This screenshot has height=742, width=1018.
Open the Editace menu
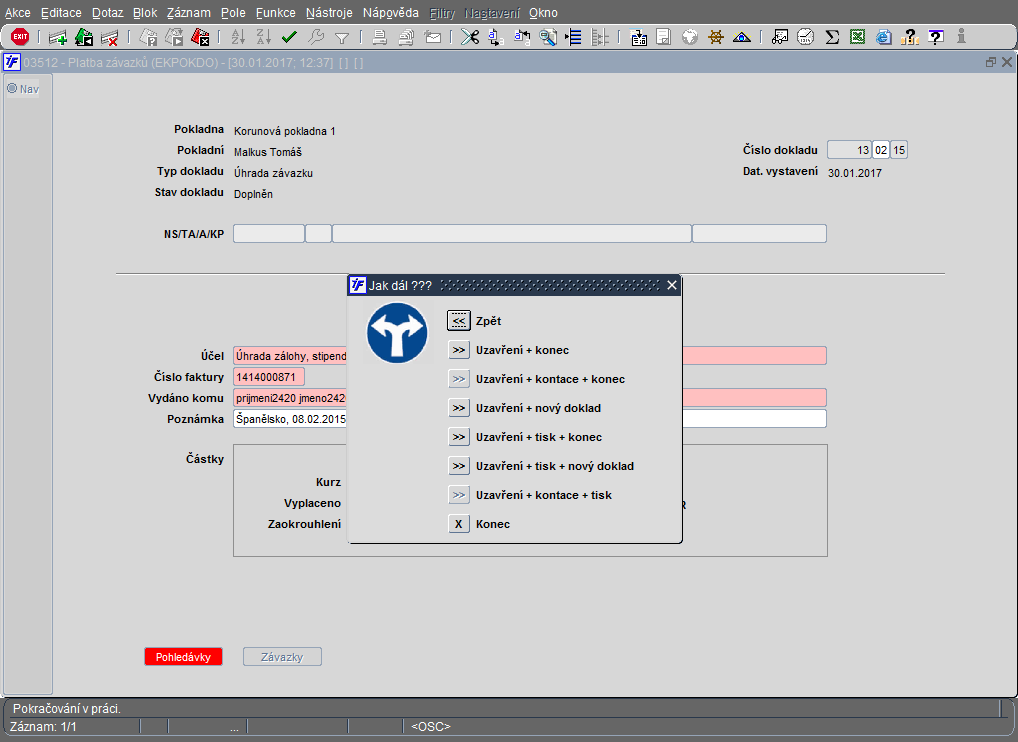pyautogui.click(x=61, y=12)
